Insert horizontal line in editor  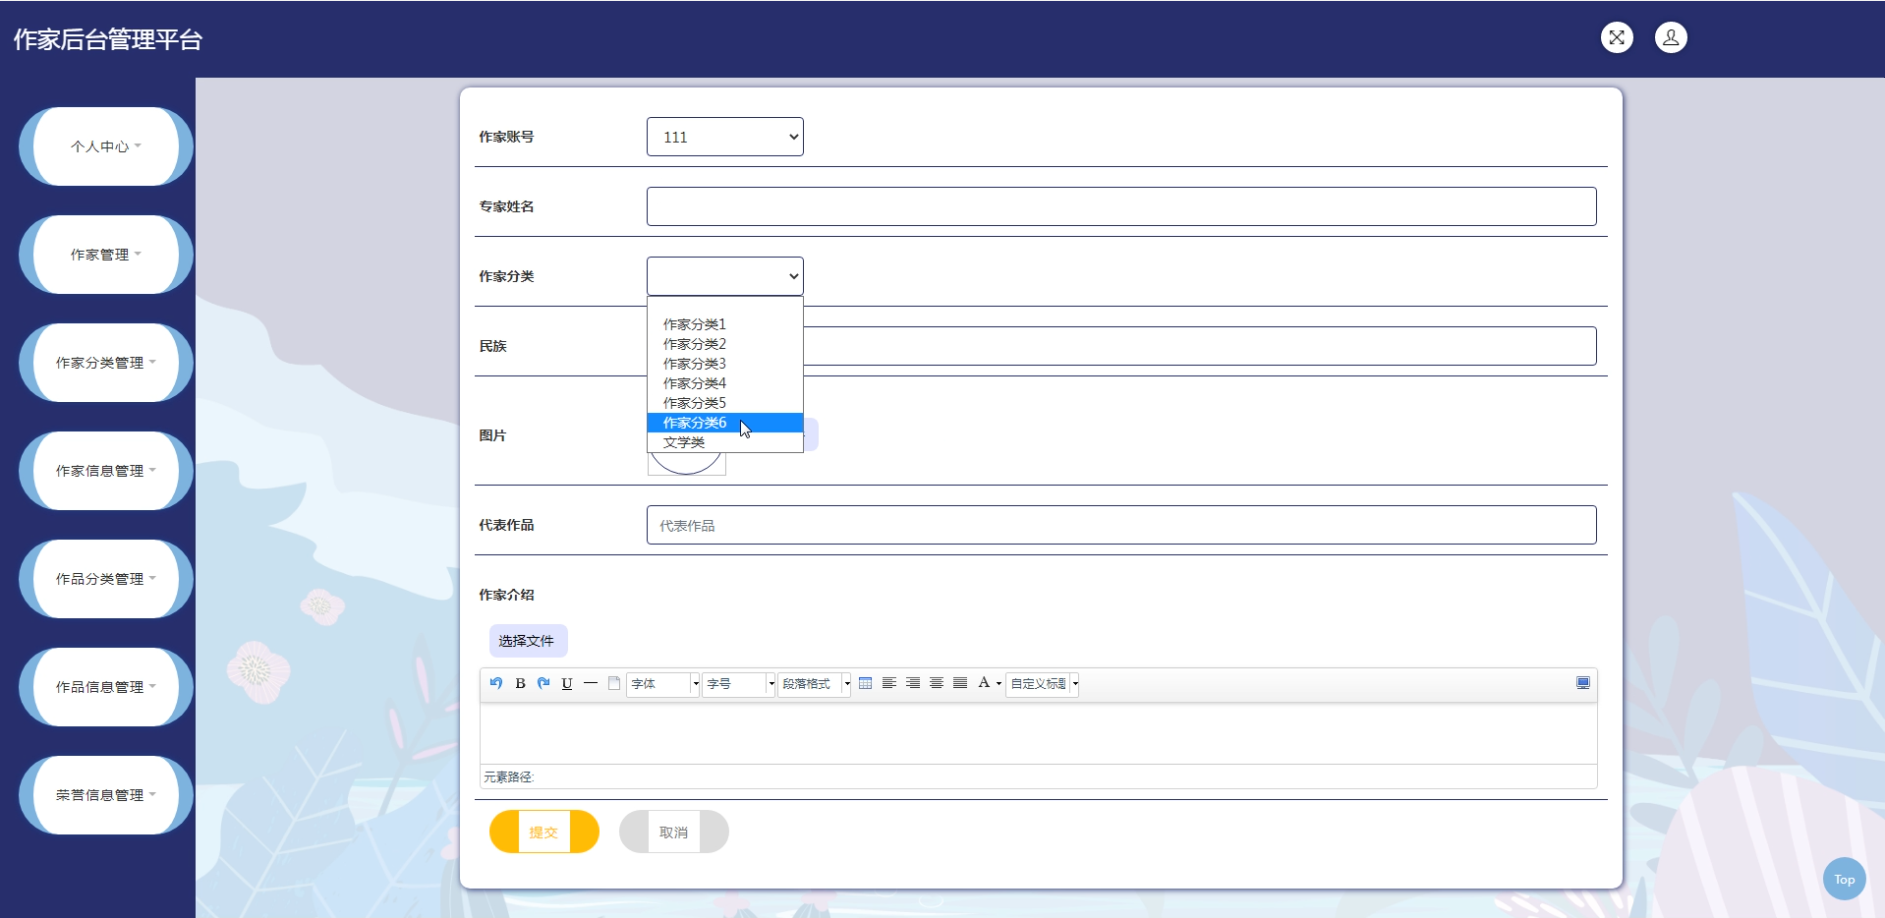(591, 683)
